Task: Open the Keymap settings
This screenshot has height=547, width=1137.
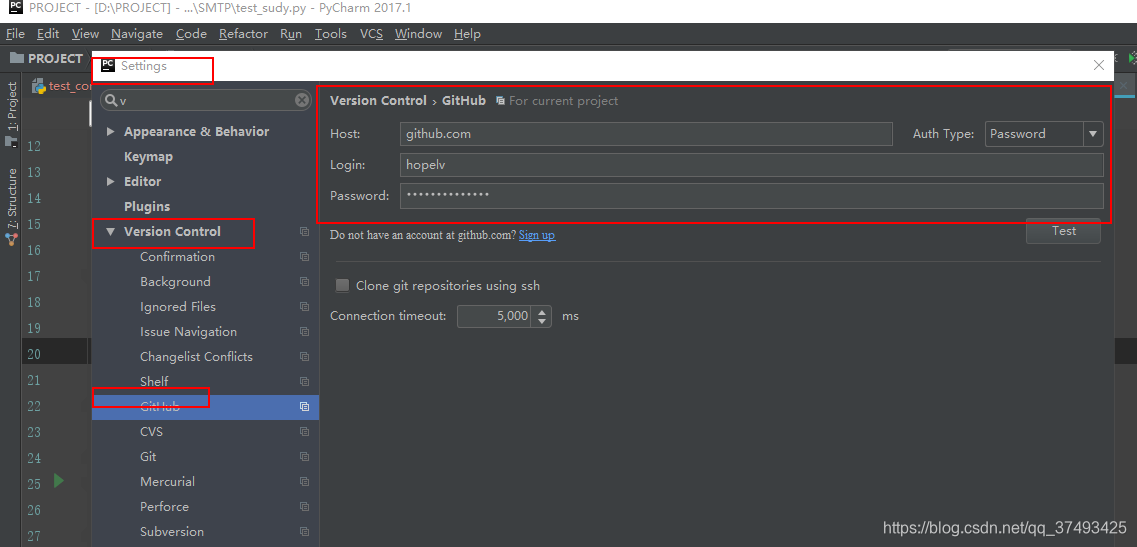Action: coord(148,157)
